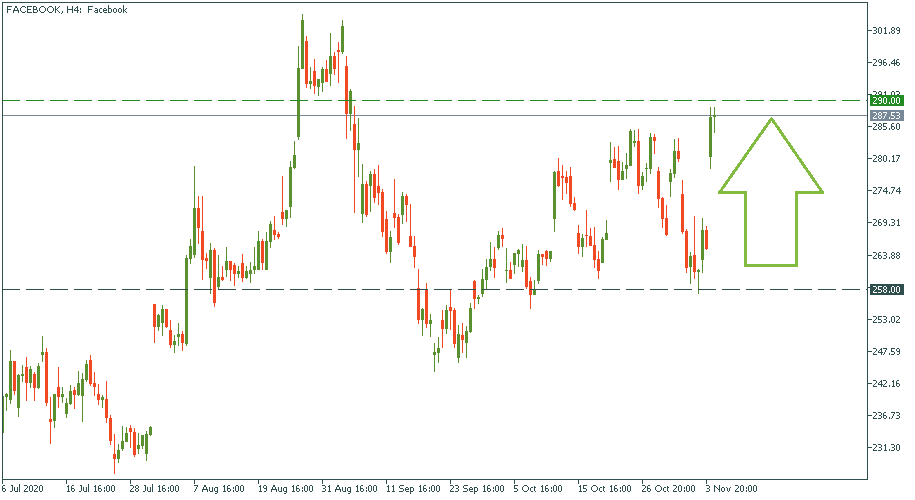Image resolution: width=915 pixels, height=500 pixels.
Task: Click the black 258.00 price level tag
Action: point(887,289)
